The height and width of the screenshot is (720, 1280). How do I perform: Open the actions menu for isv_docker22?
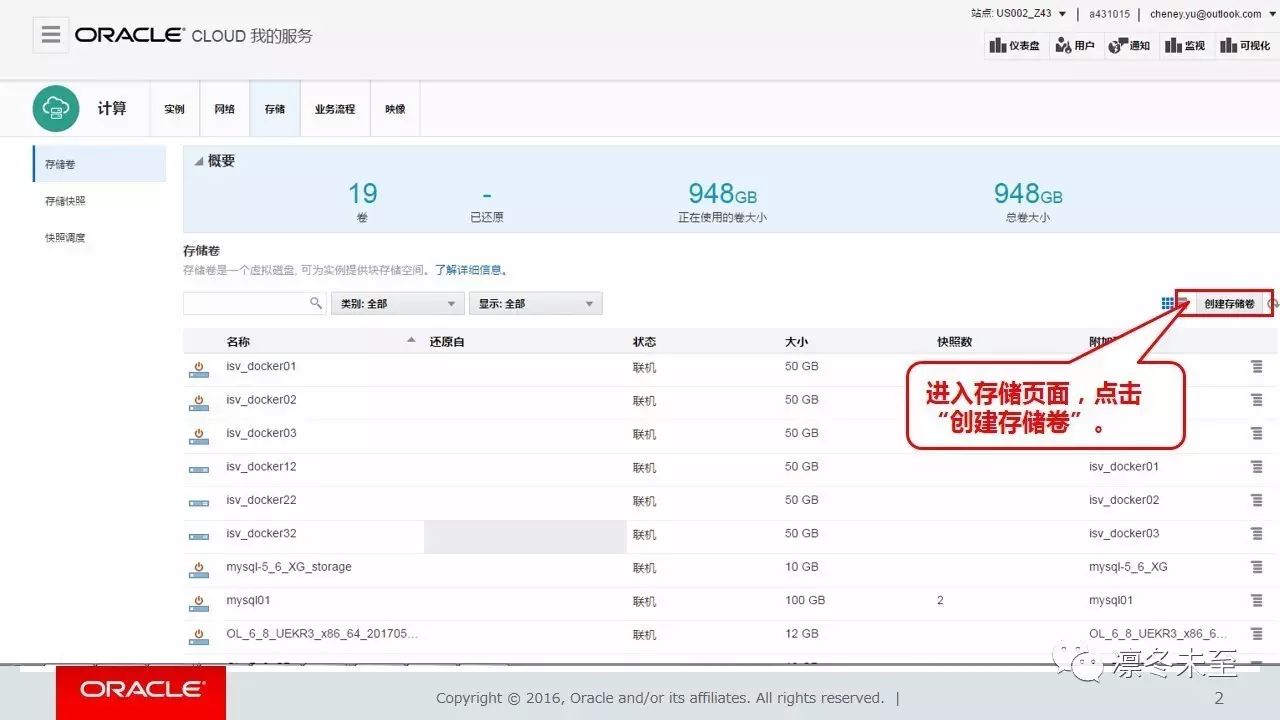coord(1257,501)
